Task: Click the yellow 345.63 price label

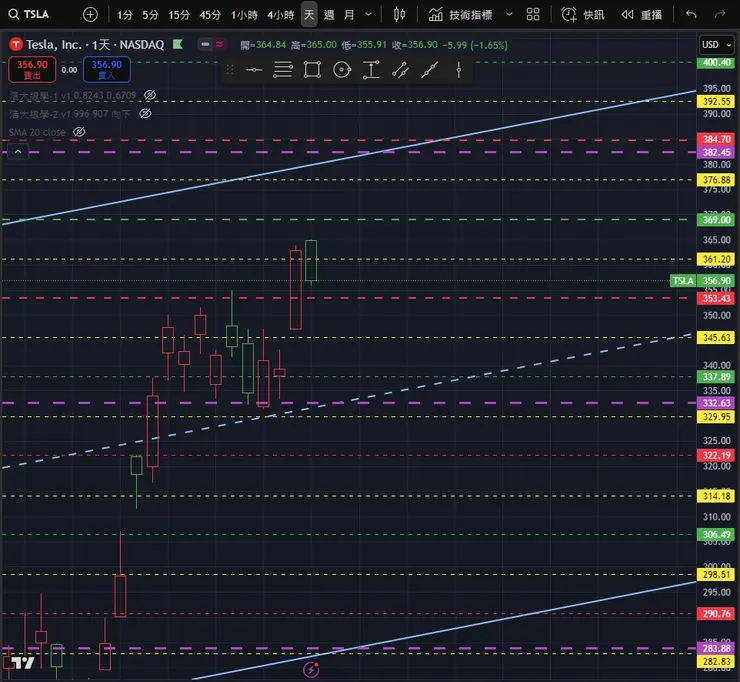Action: pyautogui.click(x=716, y=338)
